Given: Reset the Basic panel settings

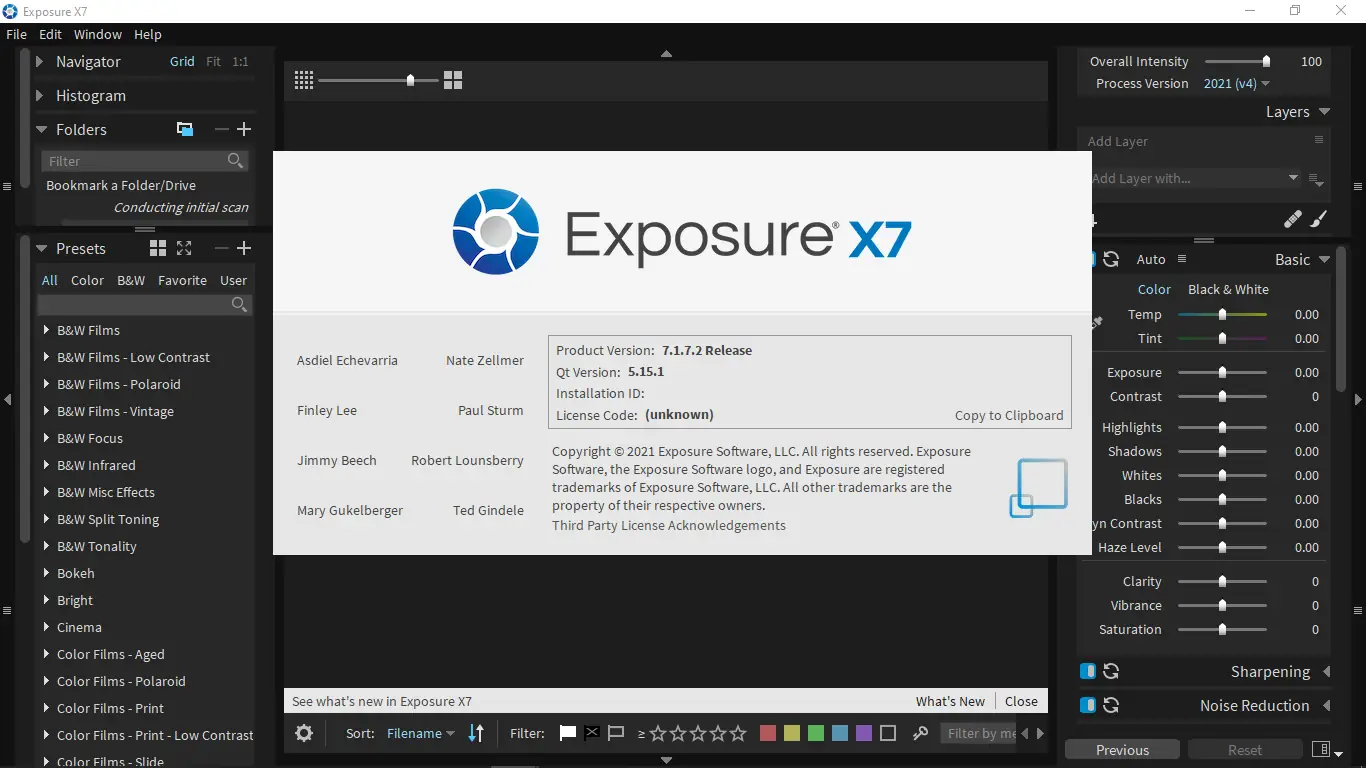Looking at the screenshot, I should pyautogui.click(x=1111, y=259).
